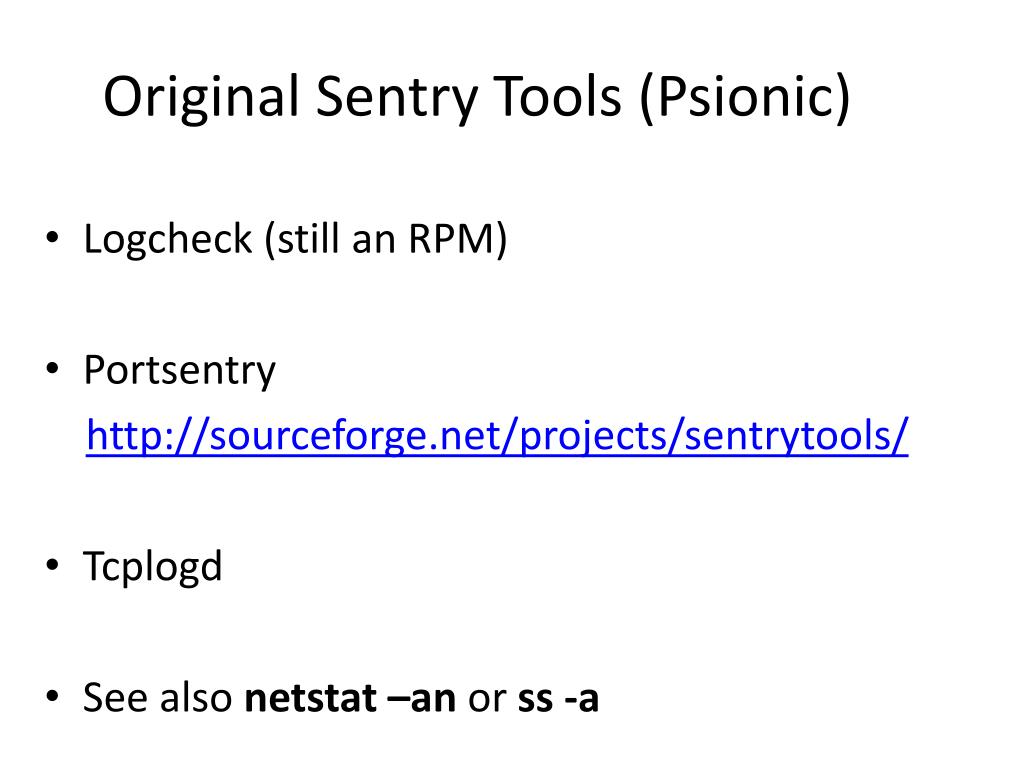Click '(still an' in the first bullet
This screenshot has width=1024, height=768.
(330, 240)
